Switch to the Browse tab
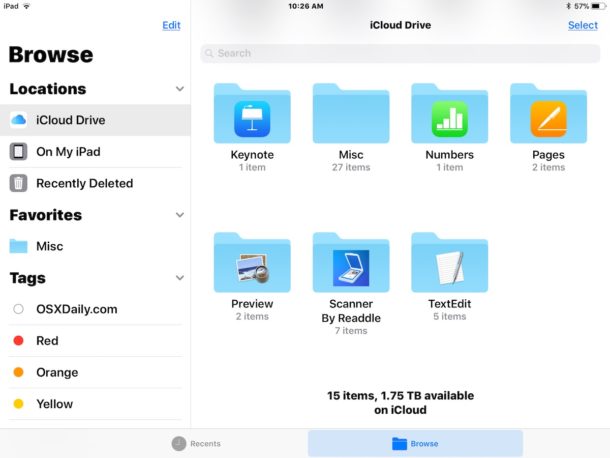Image resolution: width=610 pixels, height=458 pixels. point(415,444)
